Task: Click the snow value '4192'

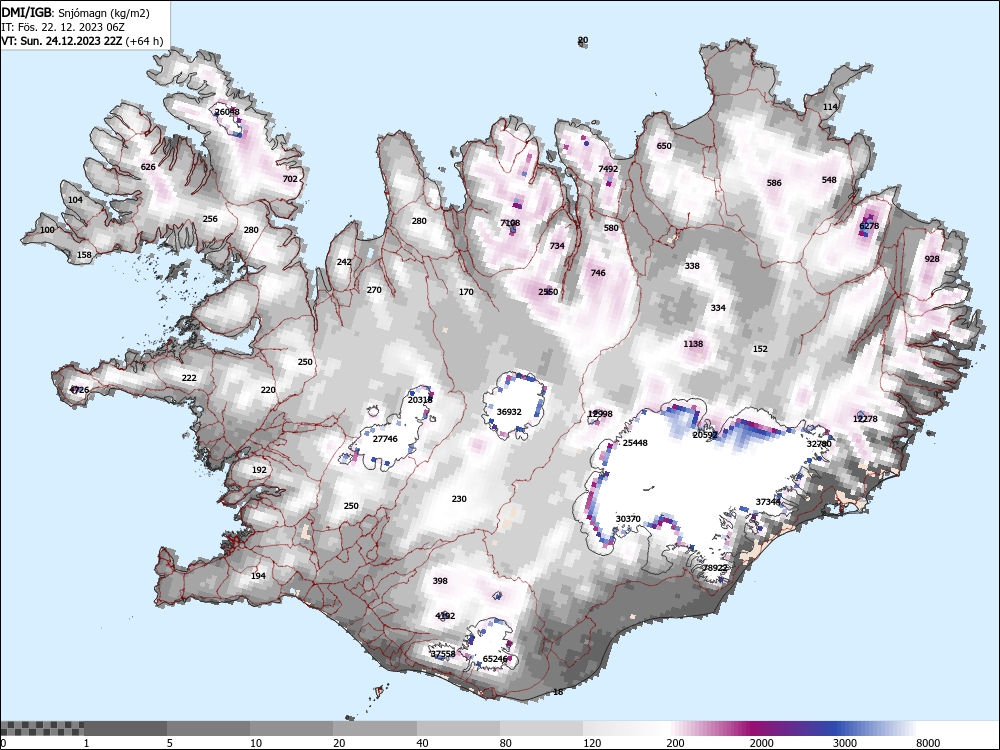Action: coord(445,616)
